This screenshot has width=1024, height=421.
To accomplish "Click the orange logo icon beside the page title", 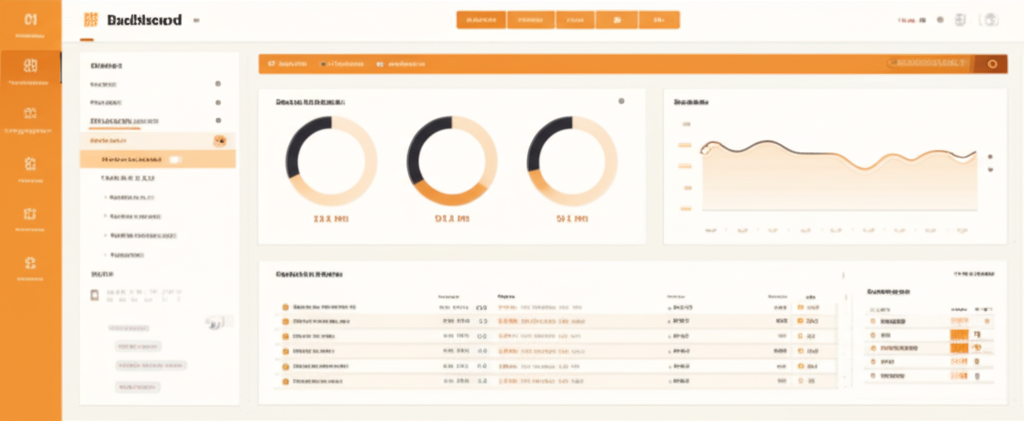I will 90,20.
